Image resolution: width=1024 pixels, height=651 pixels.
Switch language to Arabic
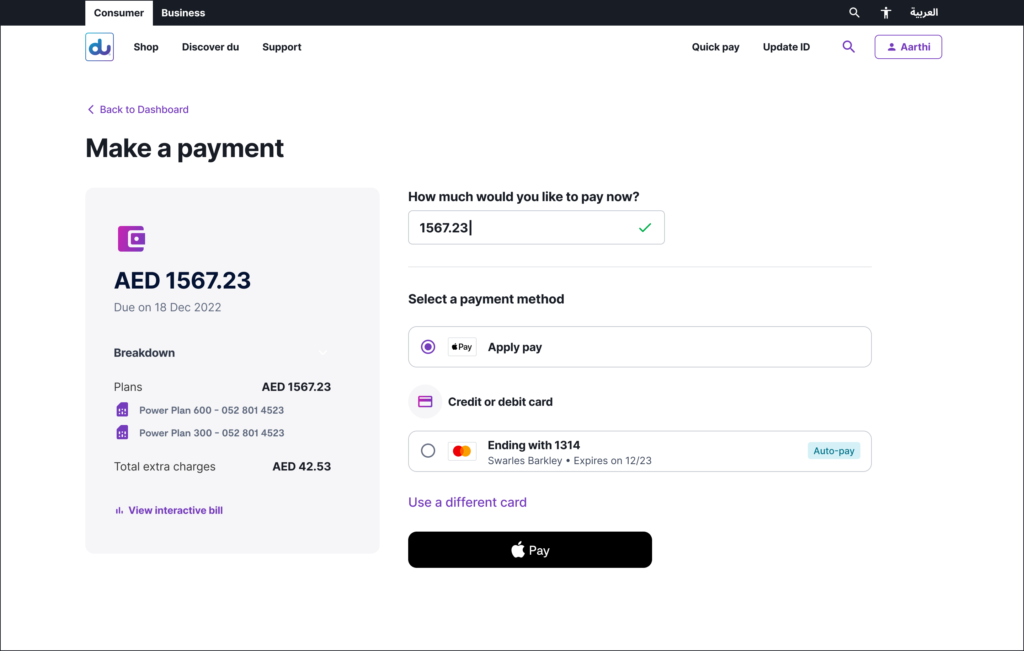click(x=923, y=13)
